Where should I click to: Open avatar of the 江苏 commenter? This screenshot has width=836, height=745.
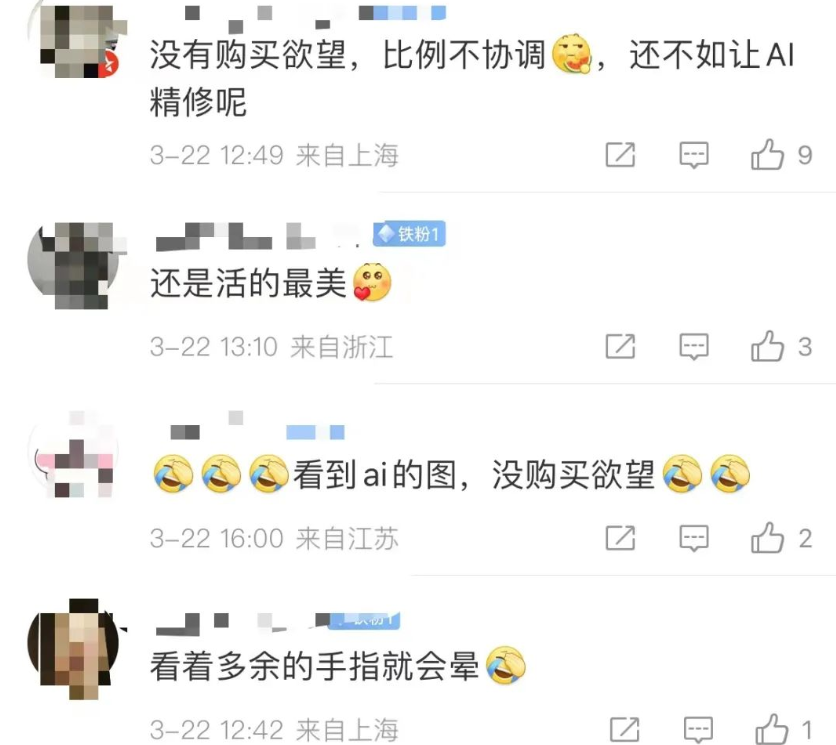tap(73, 454)
